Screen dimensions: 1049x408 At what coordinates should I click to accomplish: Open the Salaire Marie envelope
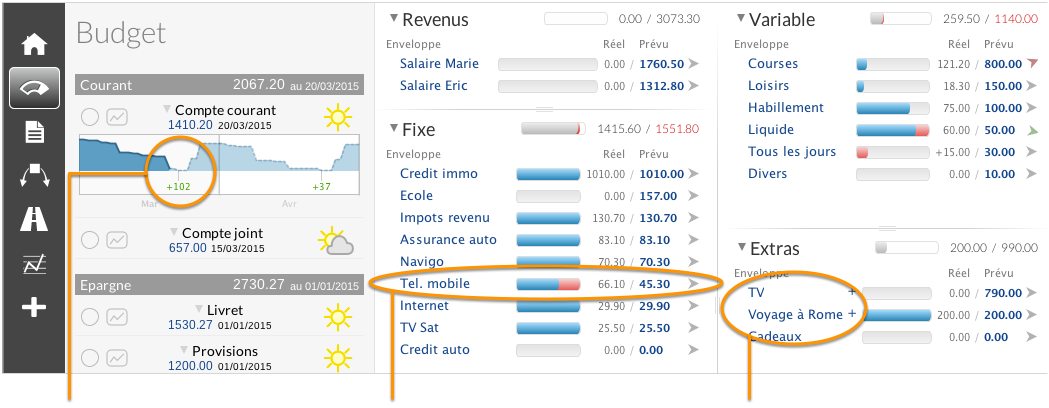(440, 64)
